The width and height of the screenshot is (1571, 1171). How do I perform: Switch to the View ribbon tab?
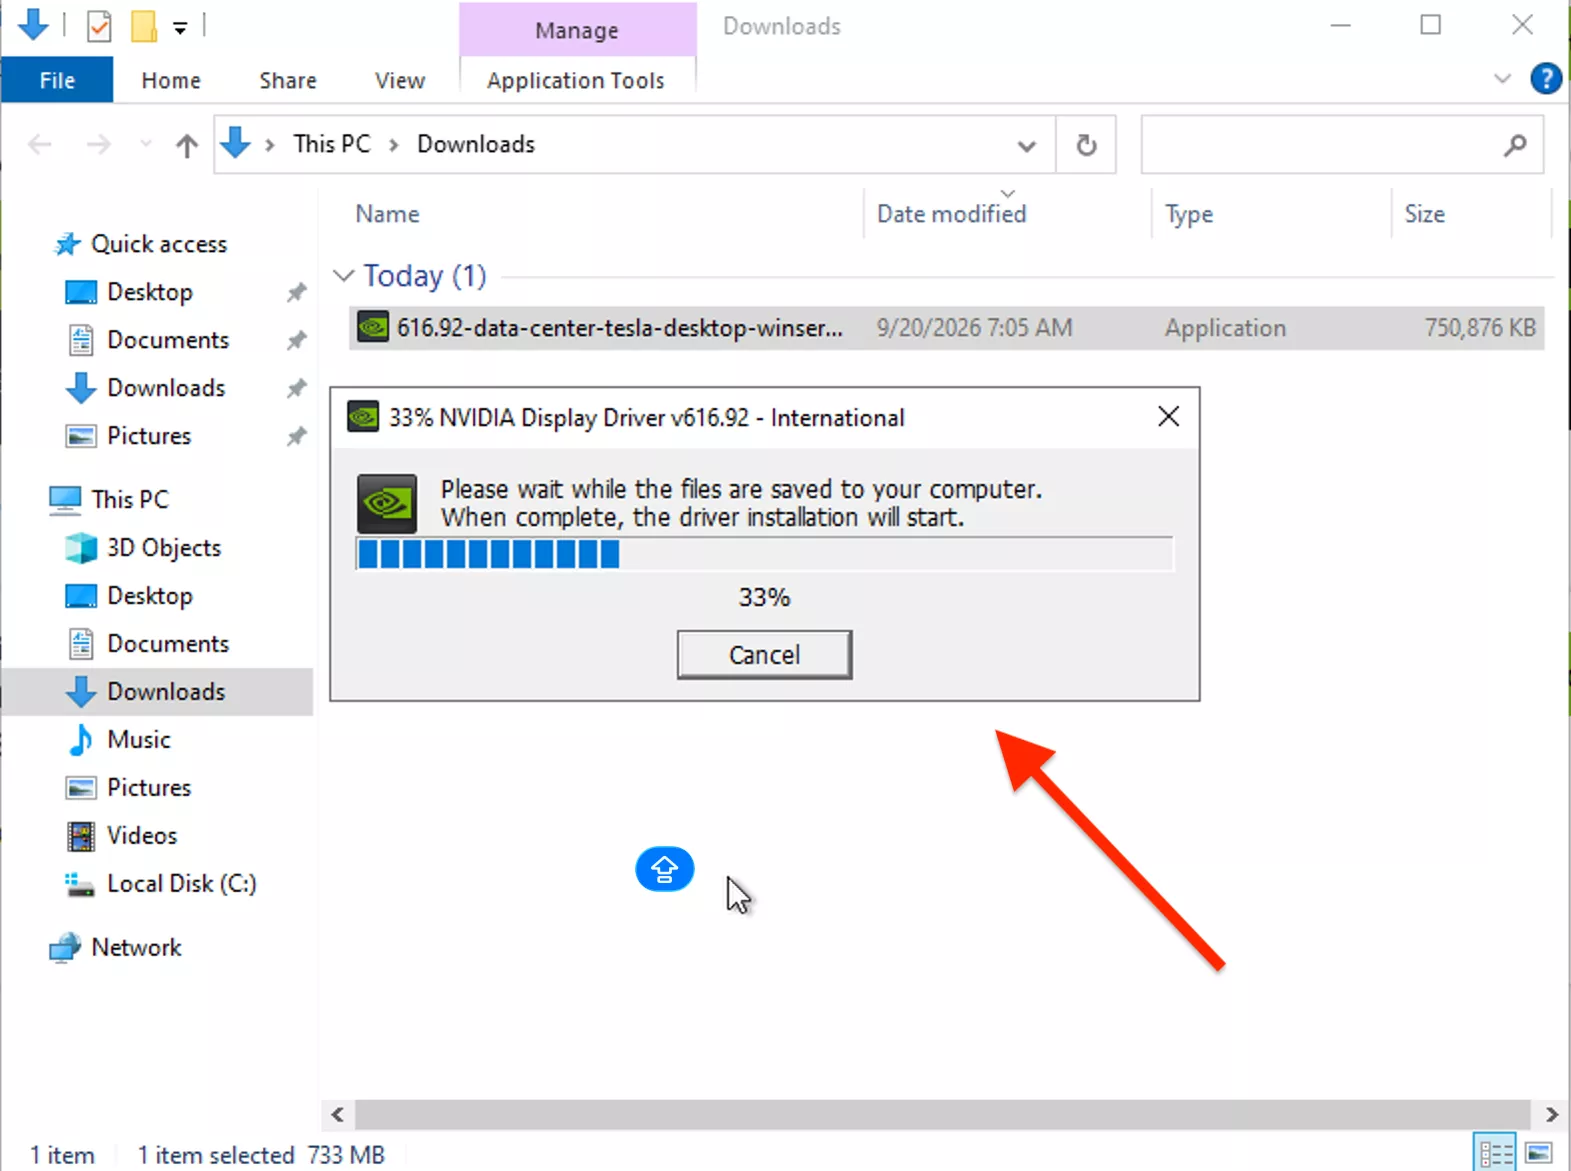click(400, 80)
